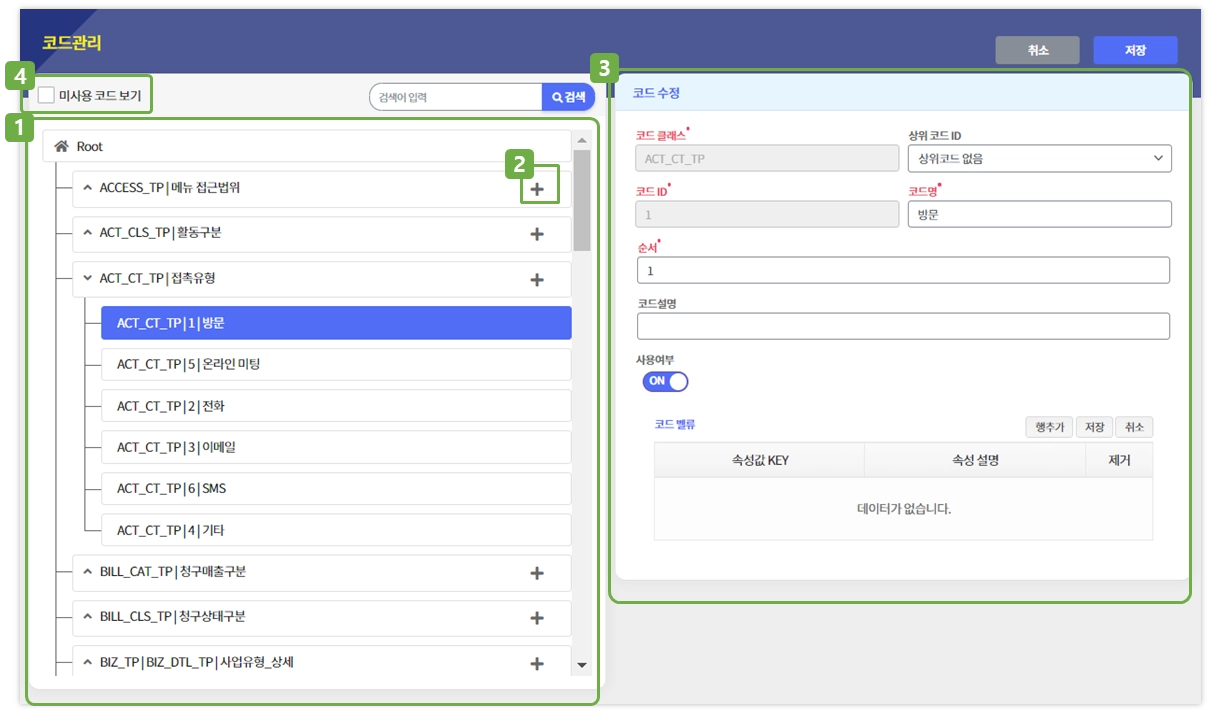Save the 코드 벨류 table rows
Screen dimensions: 1210x713
[x=1093, y=427]
